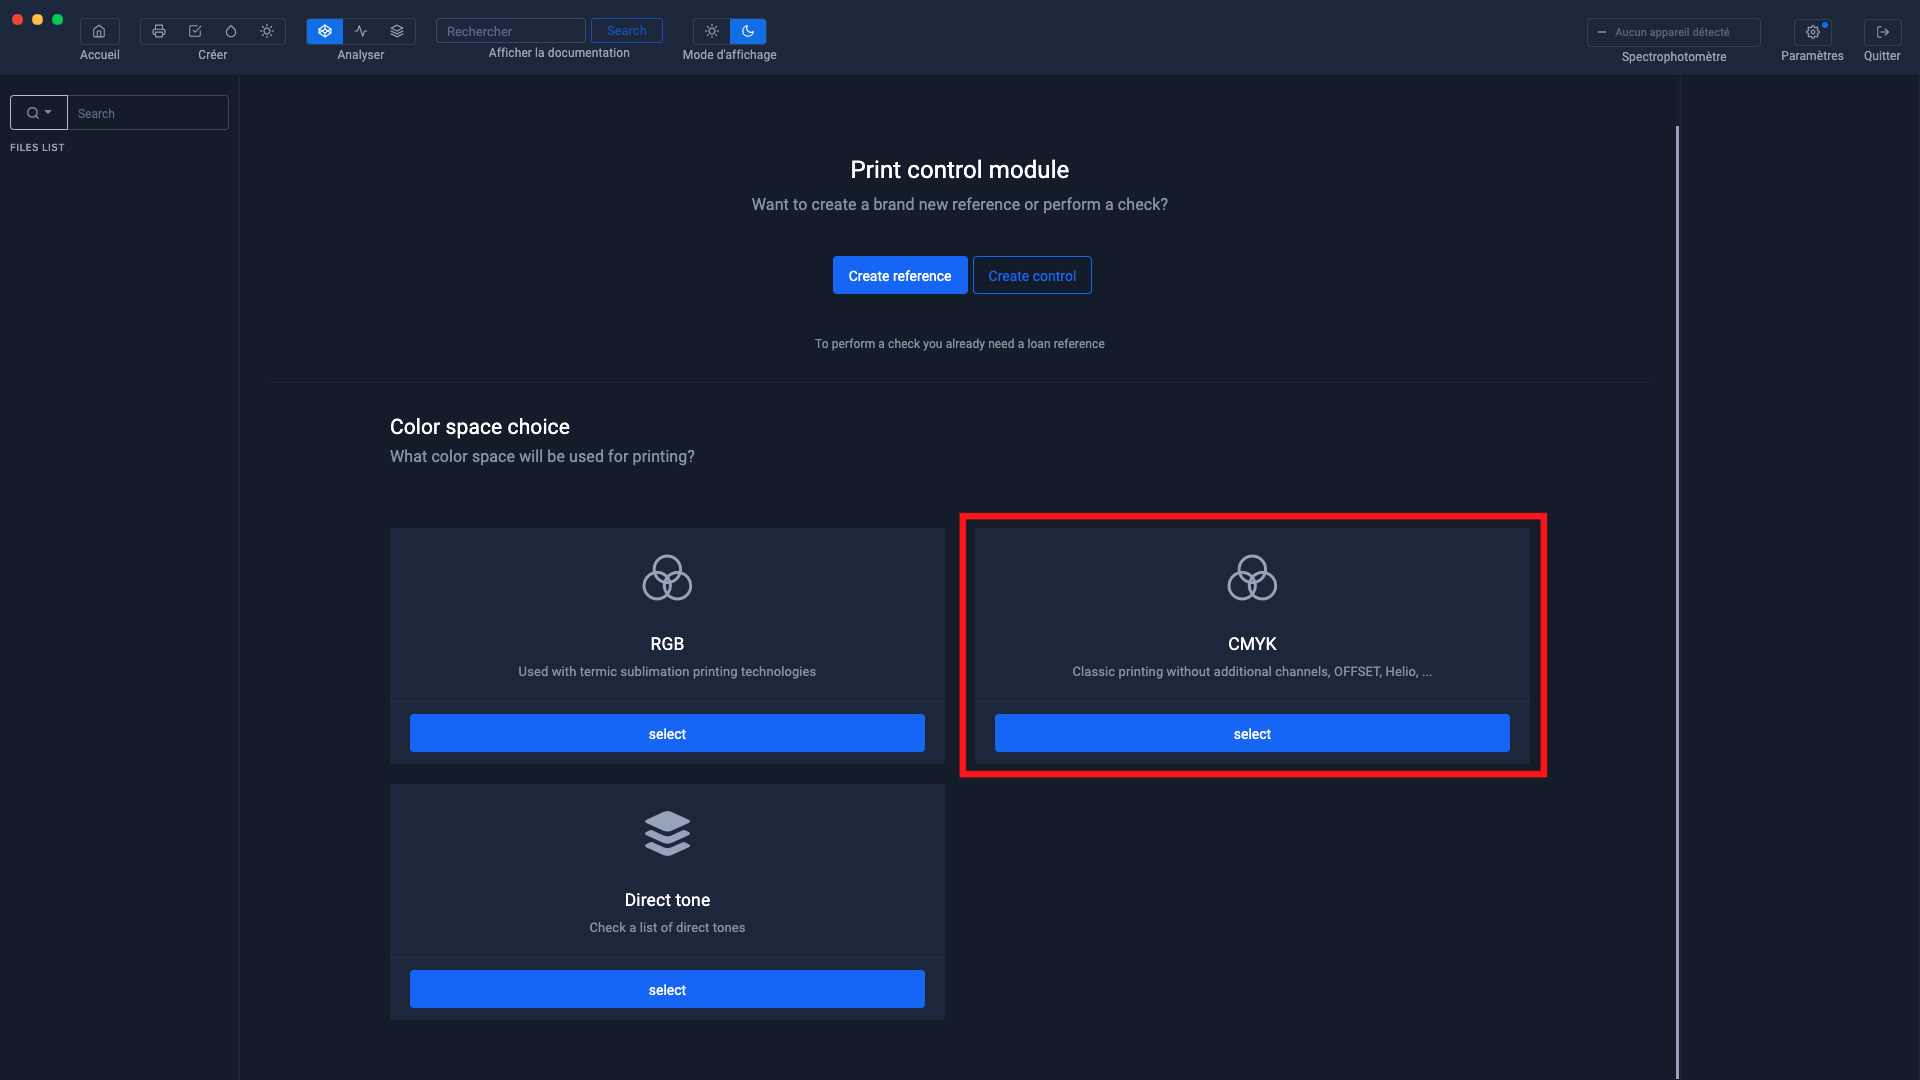The image size is (1920, 1080).
Task: Click the Accueil label
Action: pos(100,55)
